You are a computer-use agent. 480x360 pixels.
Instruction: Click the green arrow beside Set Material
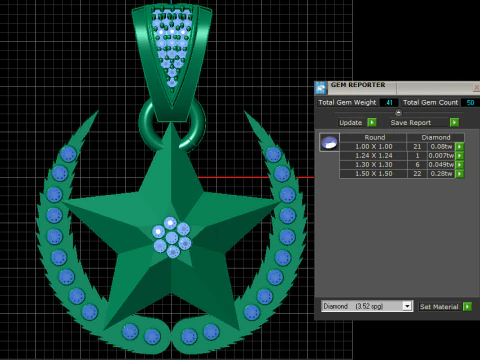pos(468,306)
